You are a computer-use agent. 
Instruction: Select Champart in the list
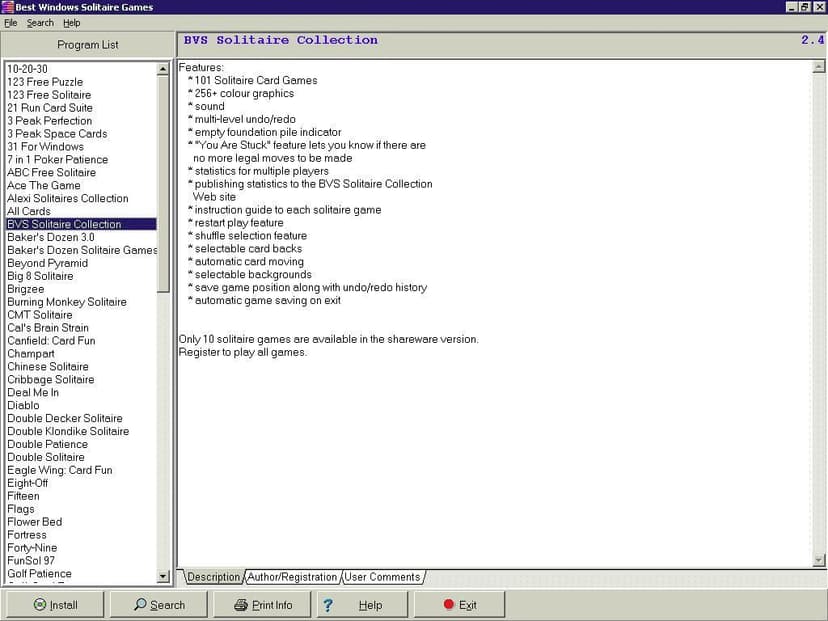tap(81, 353)
